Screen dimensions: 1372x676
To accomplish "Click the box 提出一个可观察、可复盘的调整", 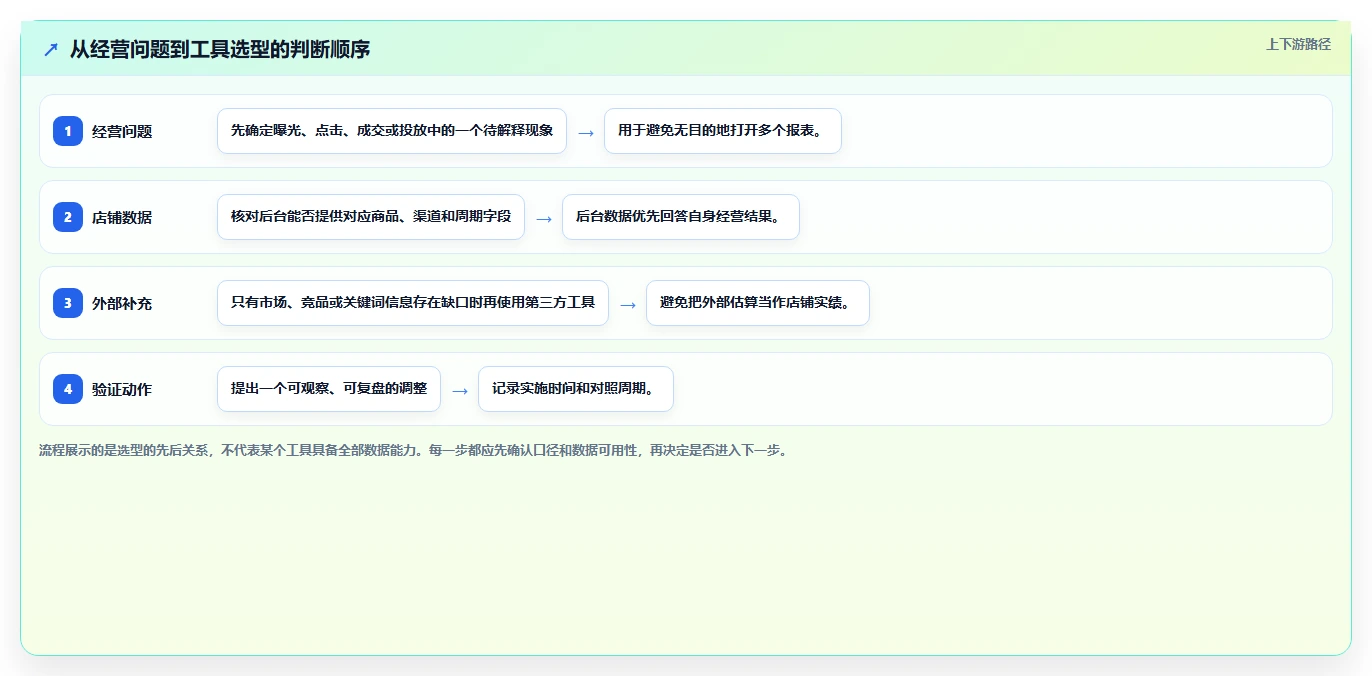I will coord(329,389).
